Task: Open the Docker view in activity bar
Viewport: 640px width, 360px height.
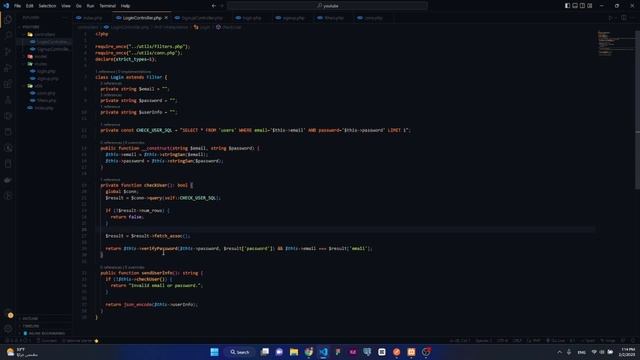Action: pos(8,180)
